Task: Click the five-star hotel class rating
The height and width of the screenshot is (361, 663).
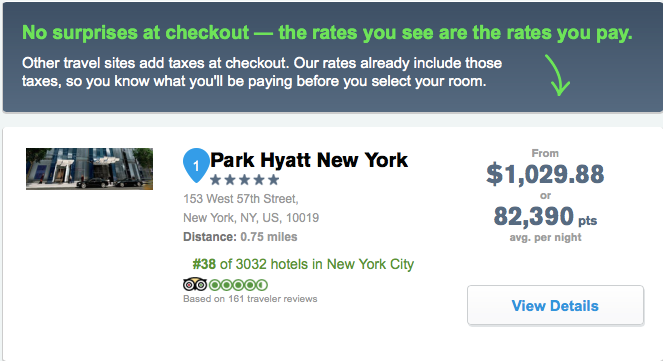Action: pos(244,180)
